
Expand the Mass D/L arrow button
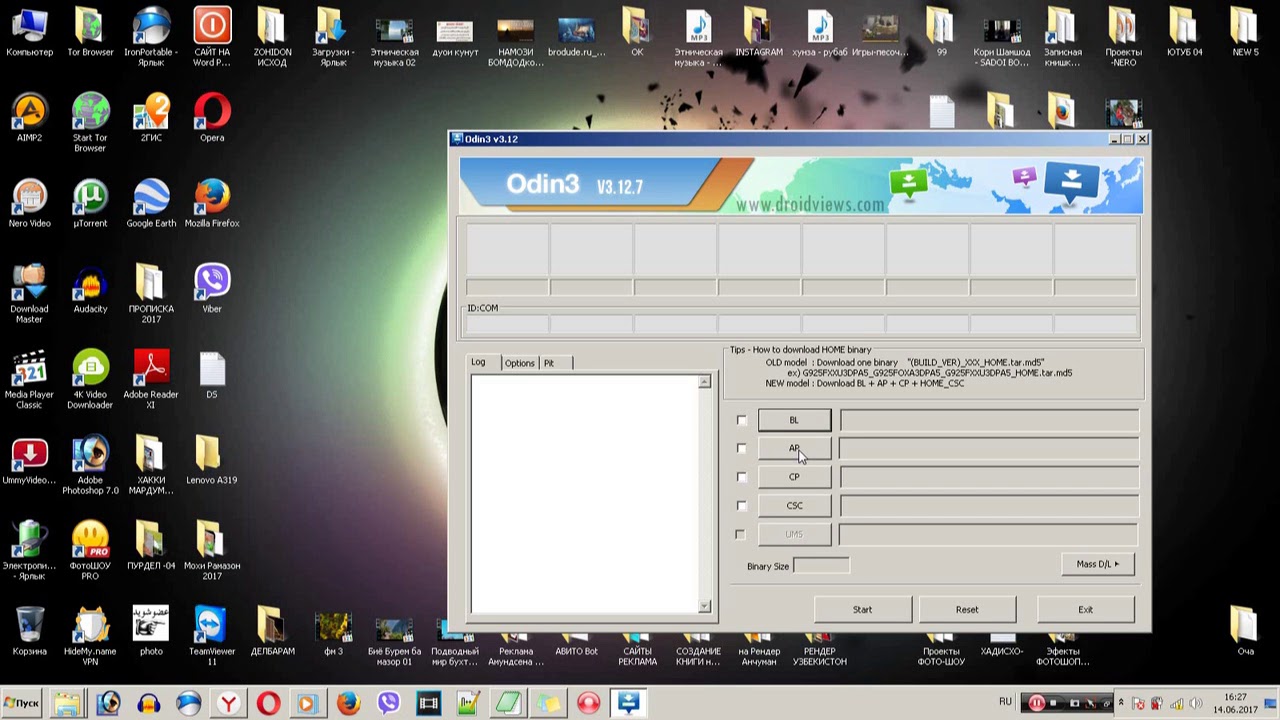[1097, 564]
